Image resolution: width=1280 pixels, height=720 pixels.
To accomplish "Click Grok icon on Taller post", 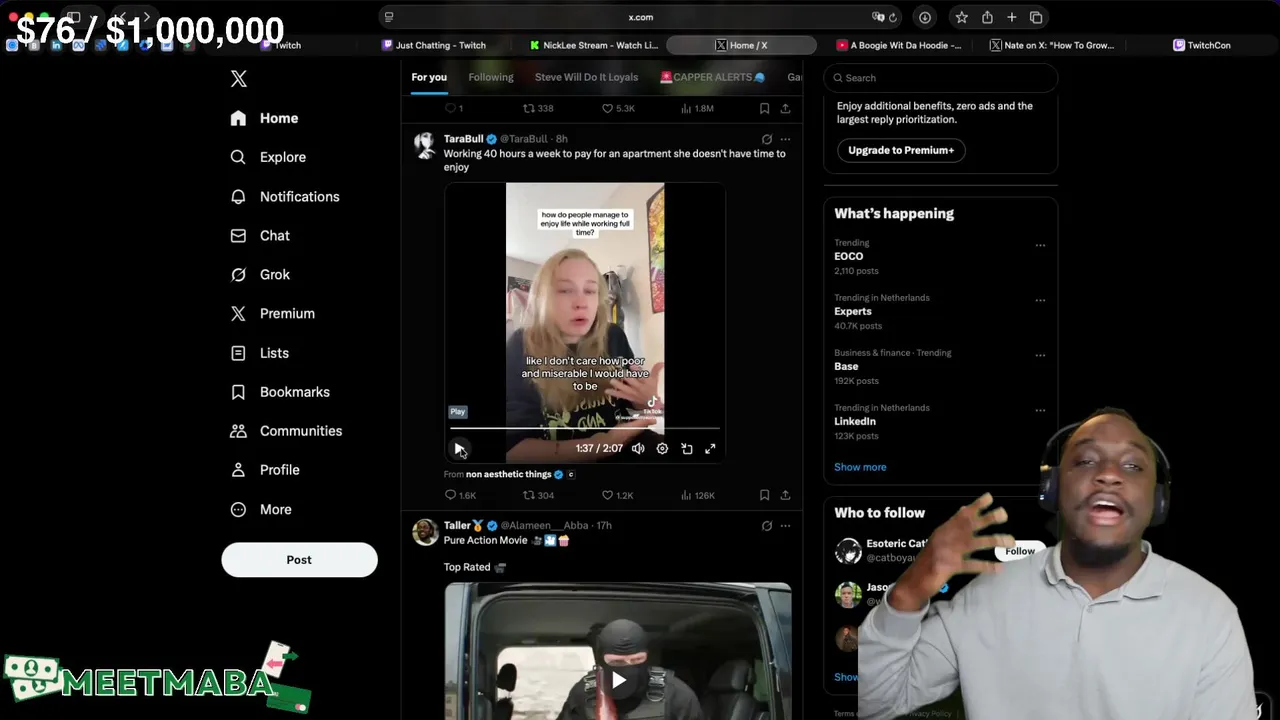I will (x=767, y=525).
